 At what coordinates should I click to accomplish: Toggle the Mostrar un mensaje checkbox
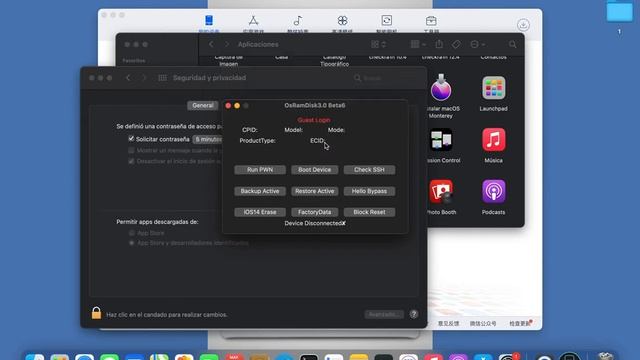[131, 150]
